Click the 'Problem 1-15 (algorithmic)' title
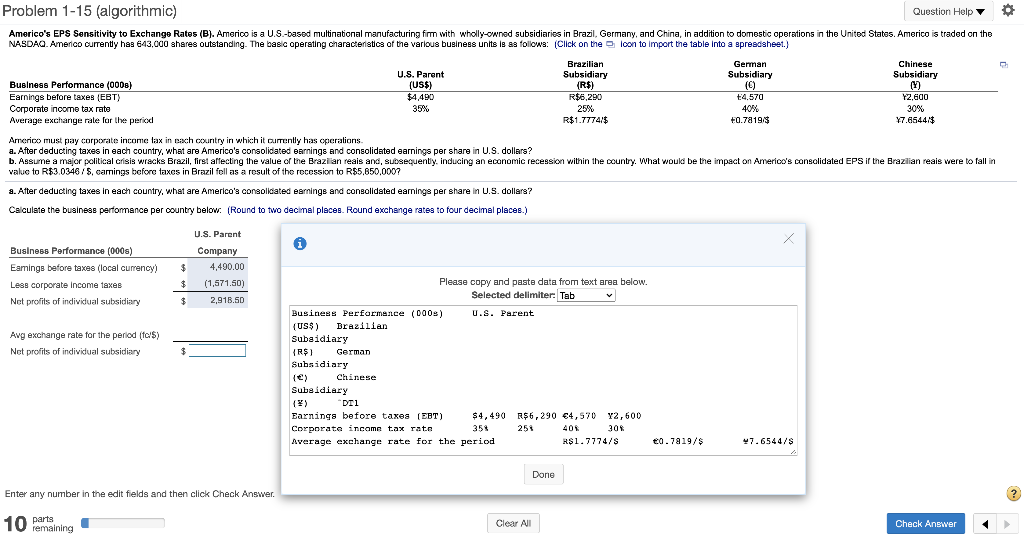The height and width of the screenshot is (543, 1024). point(89,11)
